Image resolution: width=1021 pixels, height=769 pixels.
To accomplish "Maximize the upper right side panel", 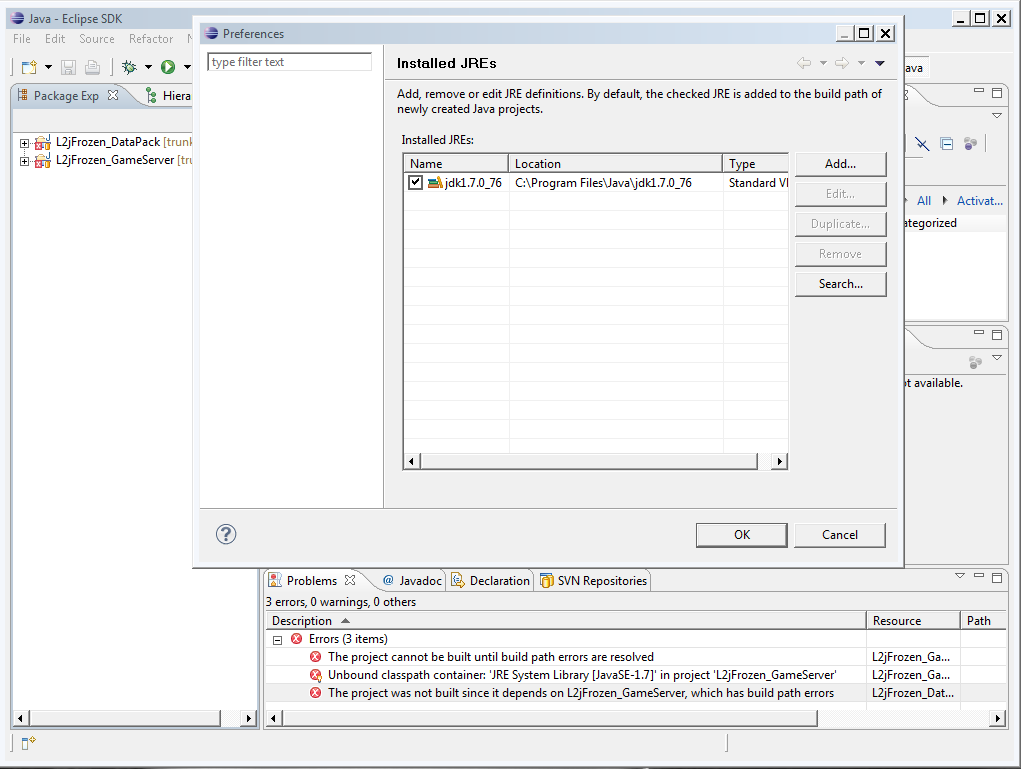I will (x=997, y=92).
